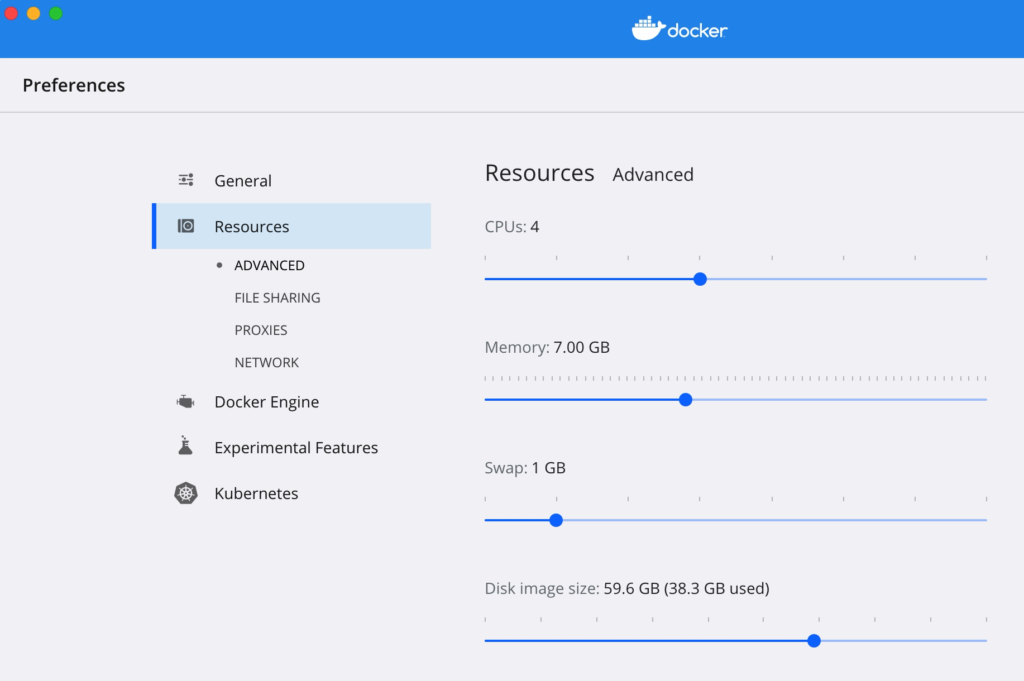
Task: Click the 'Memory: 7.00 GB' label
Action: (x=547, y=347)
